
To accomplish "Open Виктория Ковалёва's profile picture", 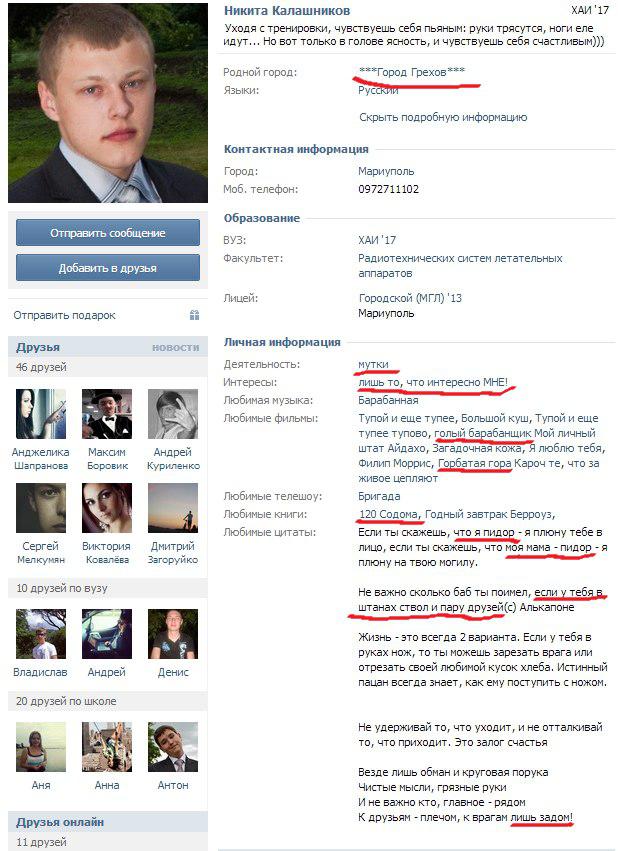I will tap(107, 508).
